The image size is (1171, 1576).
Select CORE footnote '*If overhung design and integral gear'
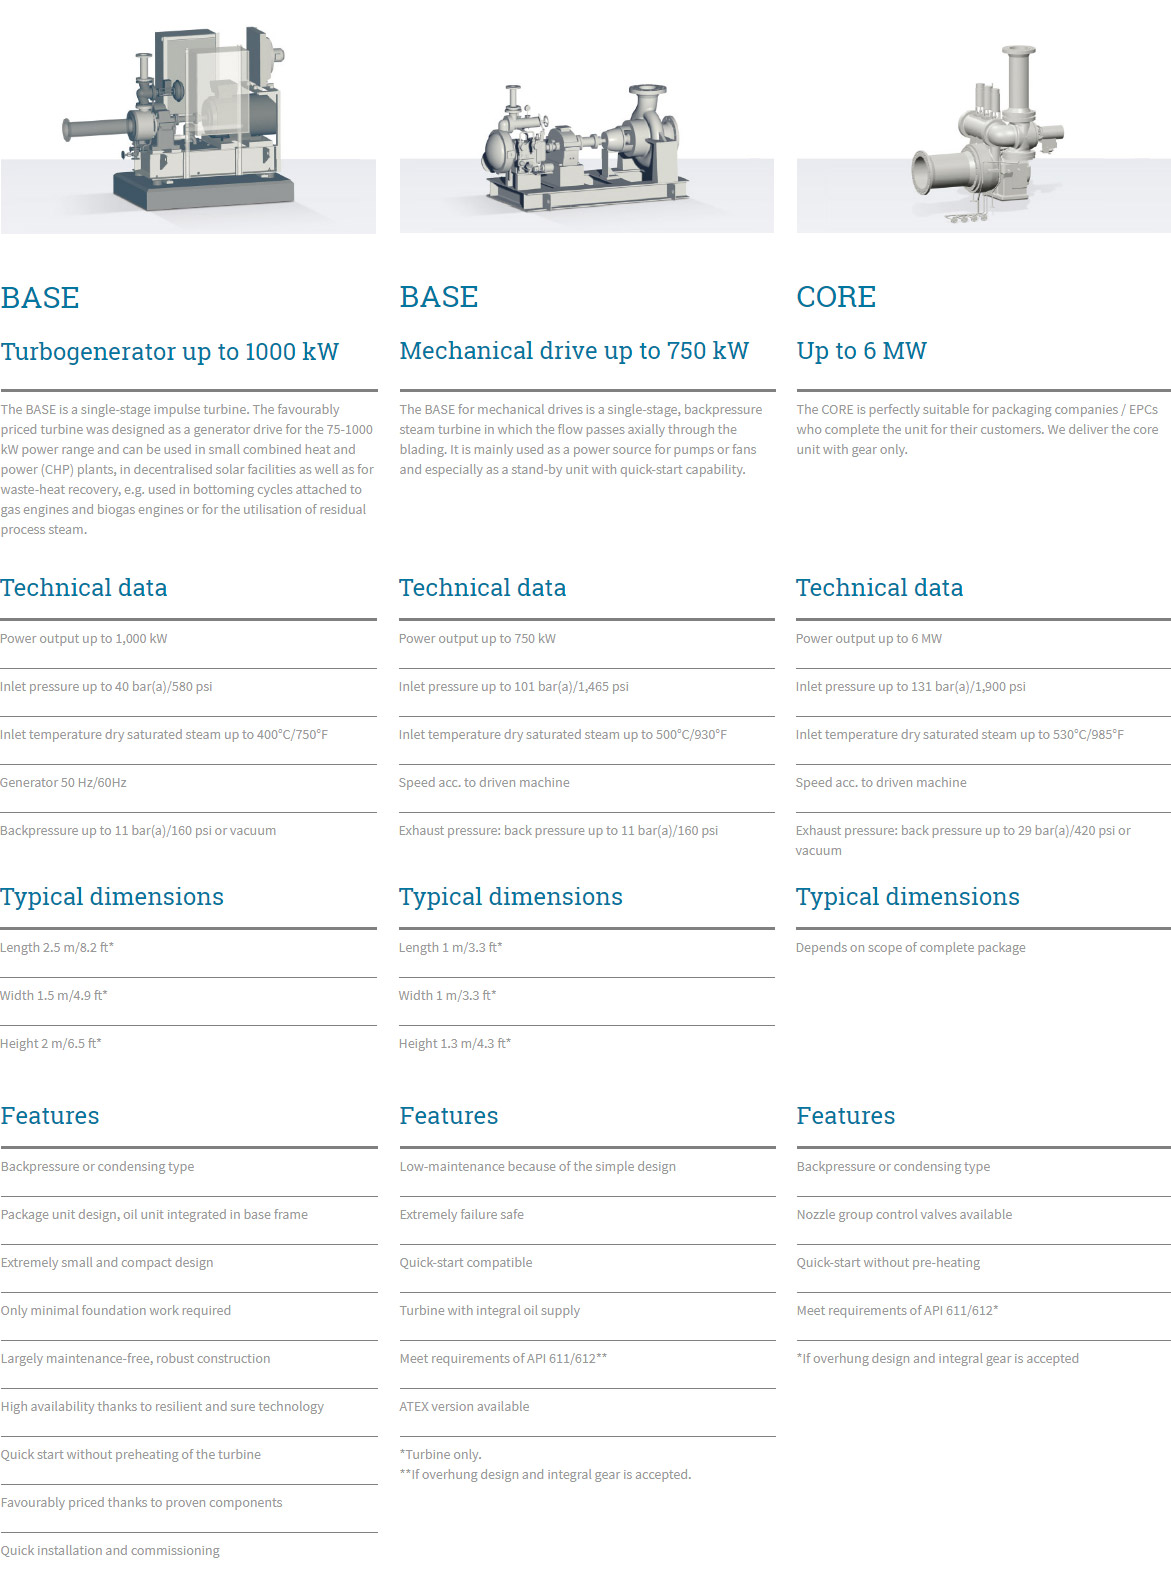(938, 1359)
